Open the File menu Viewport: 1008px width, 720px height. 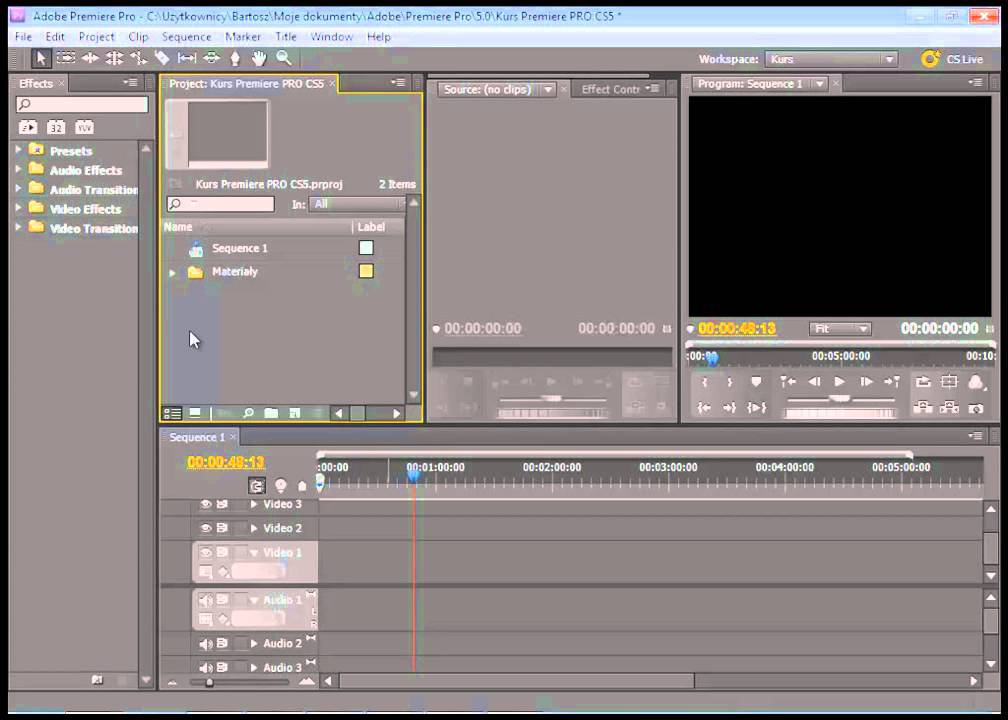pos(23,37)
